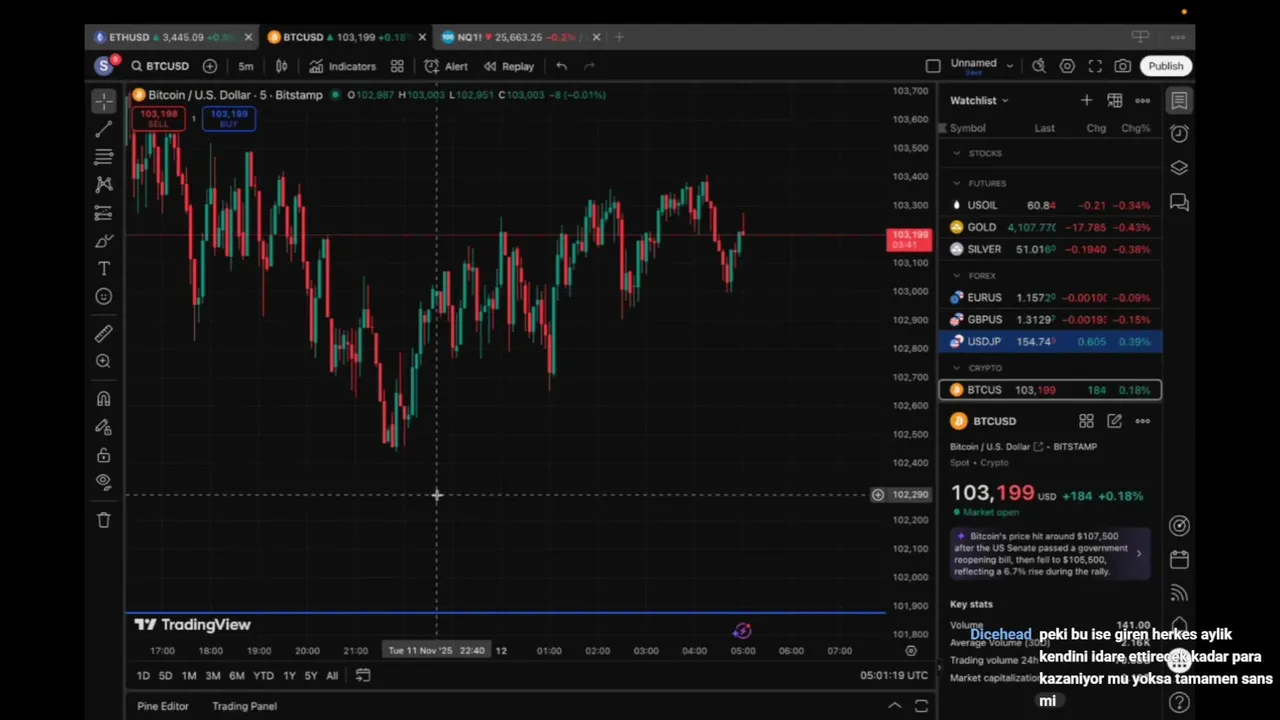Image resolution: width=1280 pixels, height=720 pixels.
Task: Select the SILVER watchlist row
Action: pyautogui.click(x=1050, y=249)
